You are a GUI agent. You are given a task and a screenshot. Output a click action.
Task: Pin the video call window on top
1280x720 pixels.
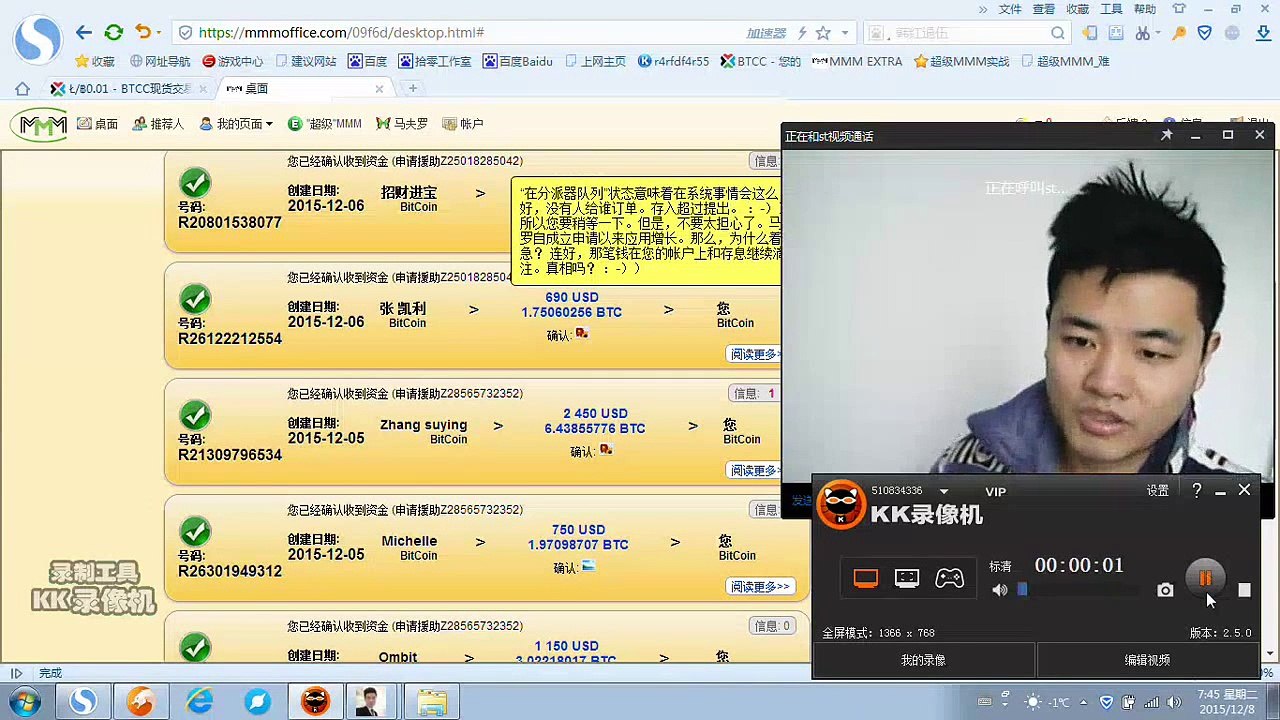(1166, 135)
